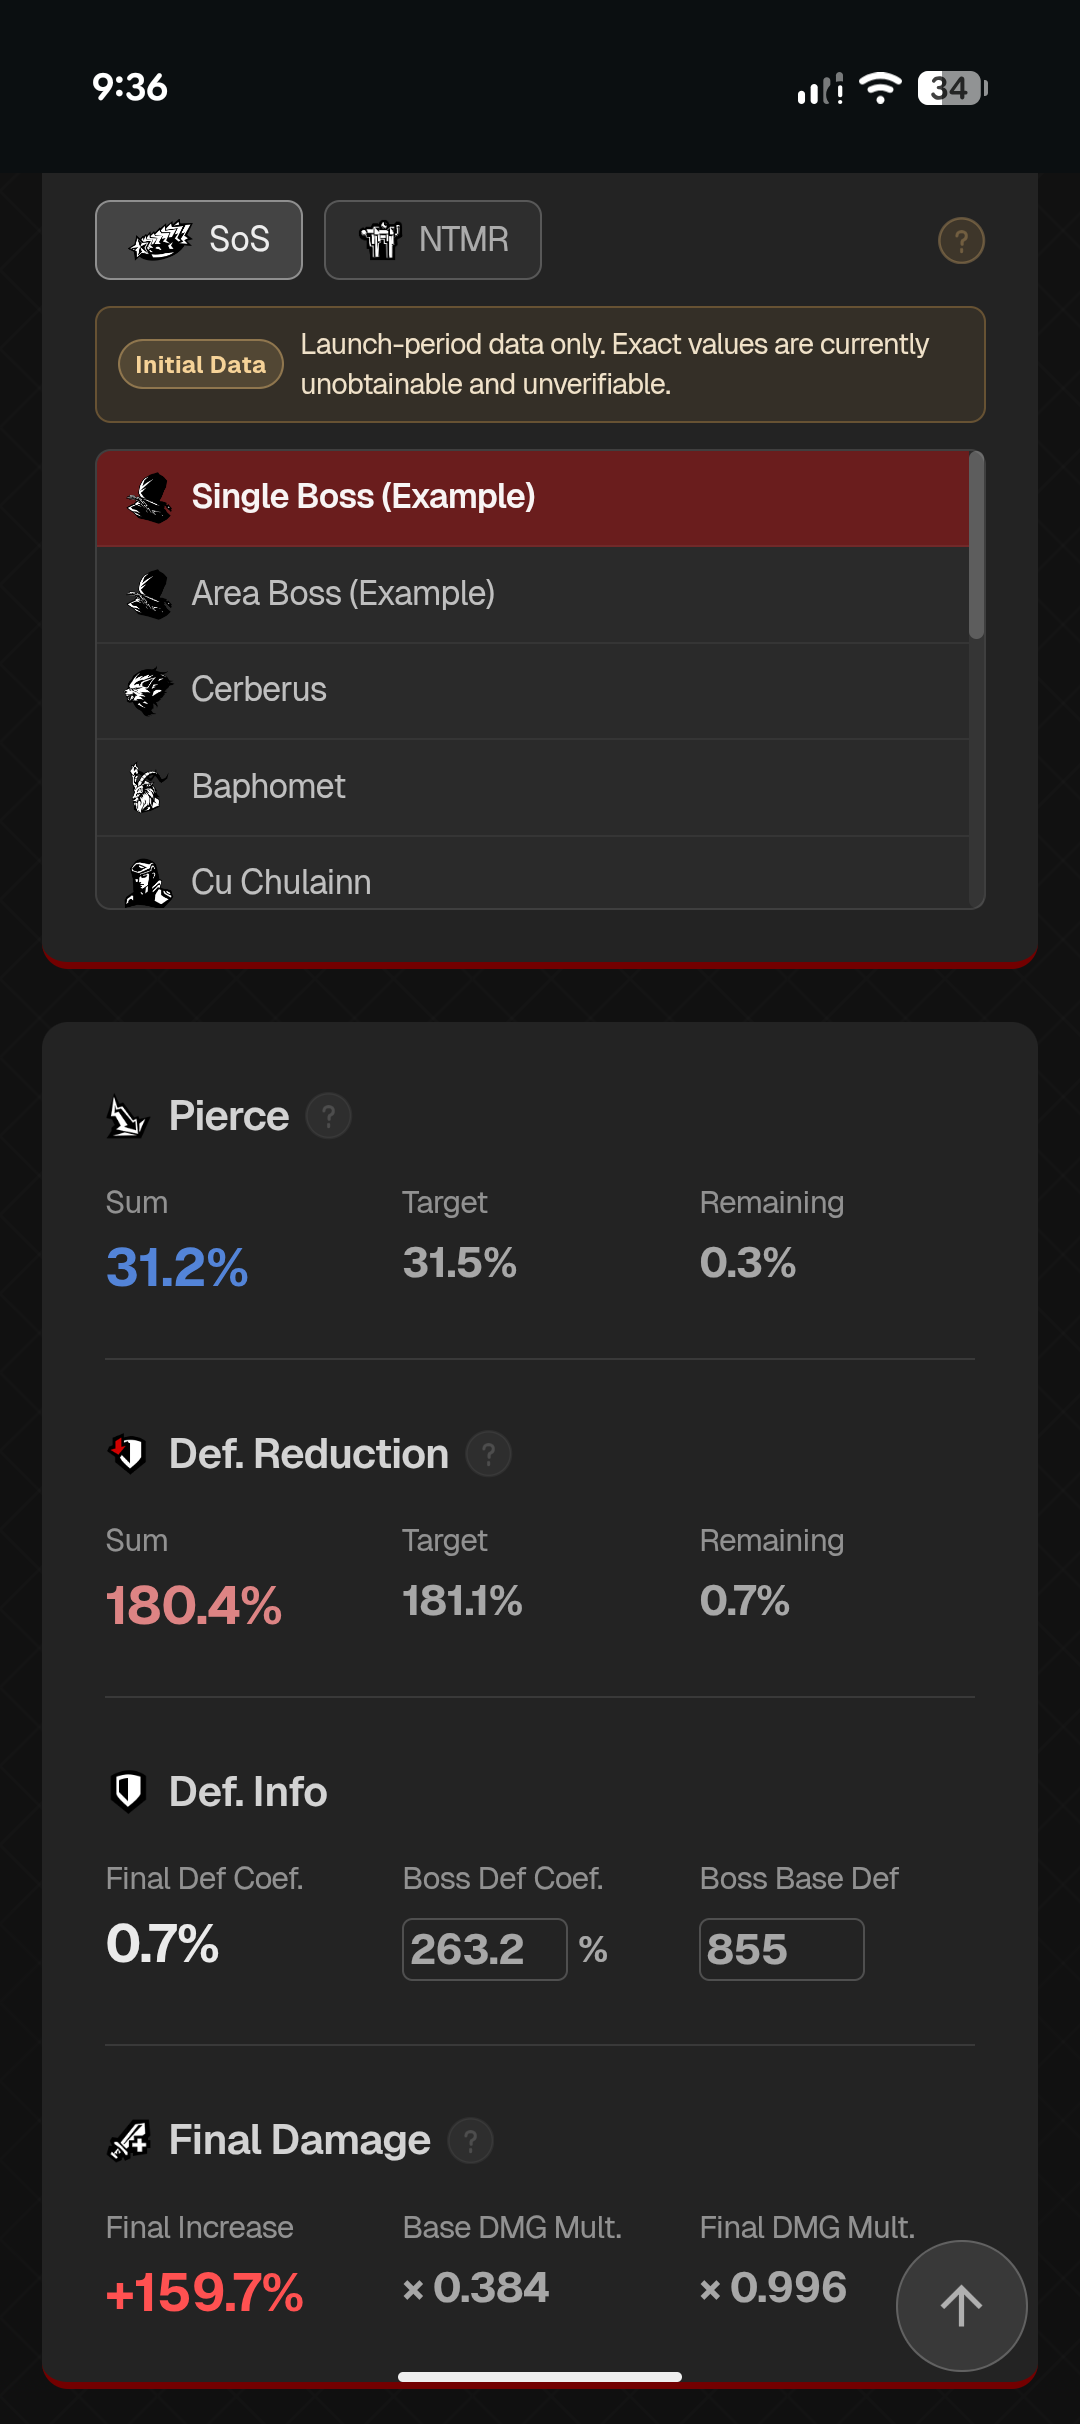Tap the Cerberus boss icon
Image resolution: width=1080 pixels, height=2424 pixels.
[148, 691]
